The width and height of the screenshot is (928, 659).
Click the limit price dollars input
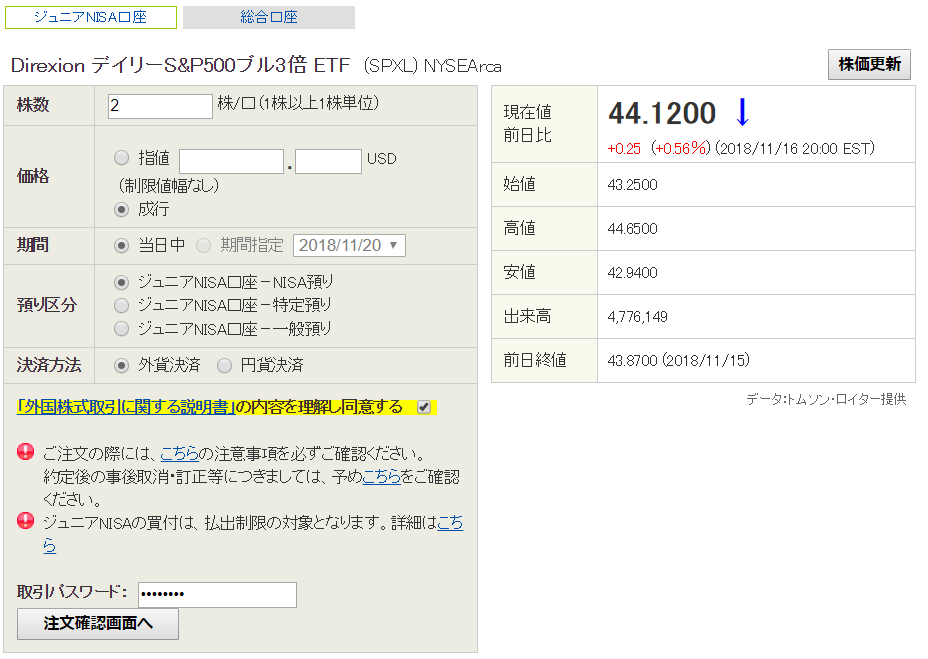pyautogui.click(x=231, y=161)
